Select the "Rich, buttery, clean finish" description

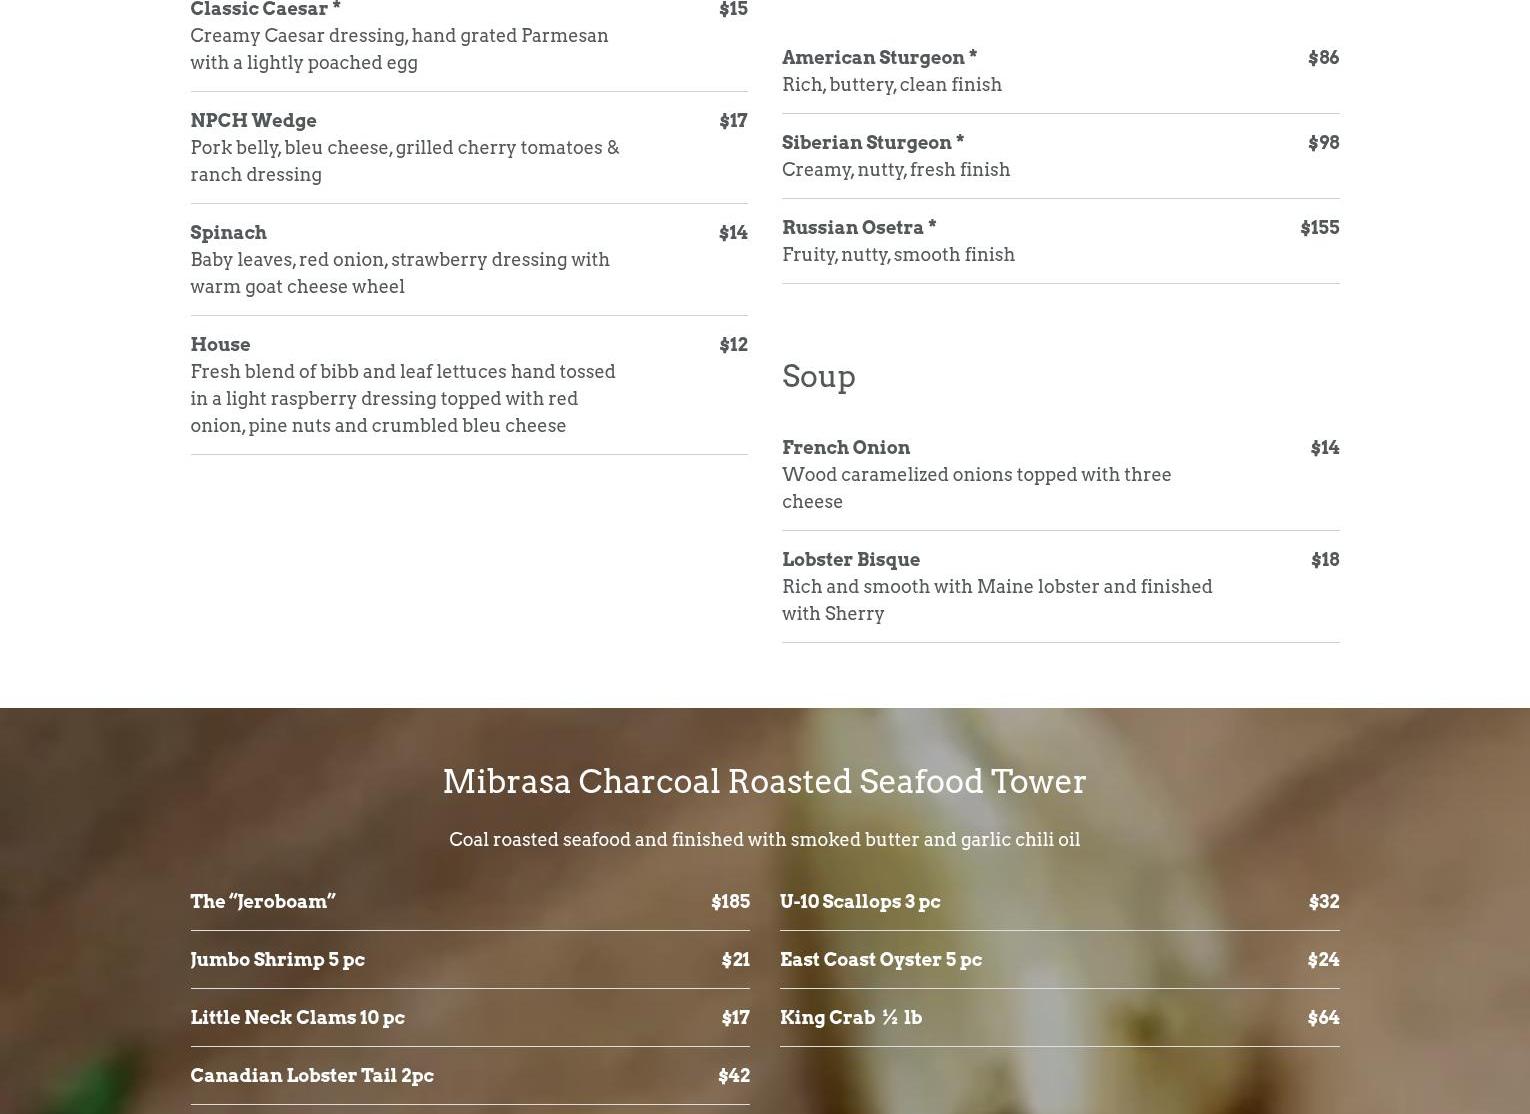pyautogui.click(x=892, y=84)
